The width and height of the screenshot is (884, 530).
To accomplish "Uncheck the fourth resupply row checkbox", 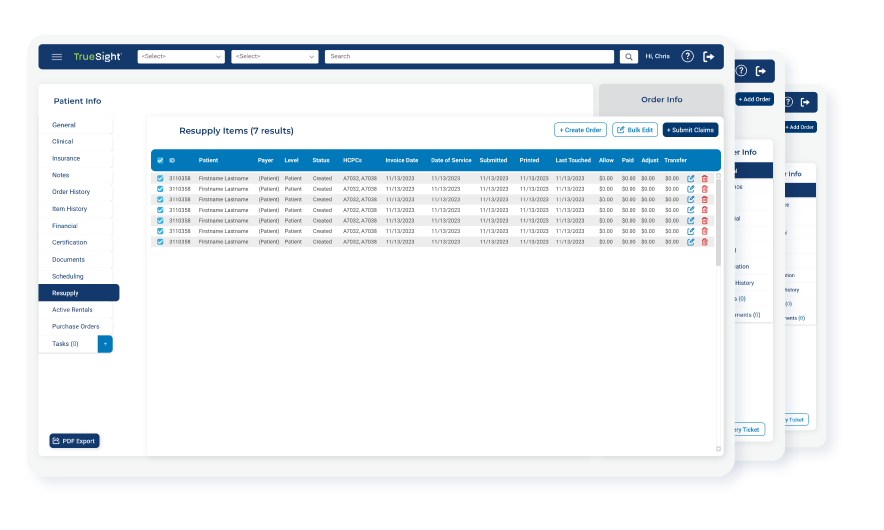I will [x=160, y=210].
